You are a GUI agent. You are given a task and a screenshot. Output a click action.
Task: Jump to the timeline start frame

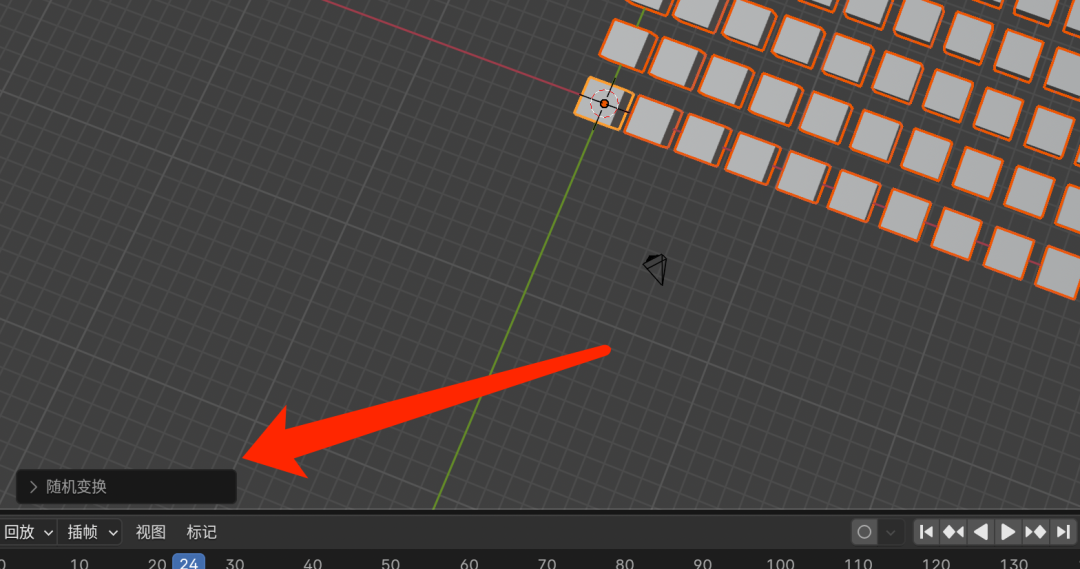[927, 532]
